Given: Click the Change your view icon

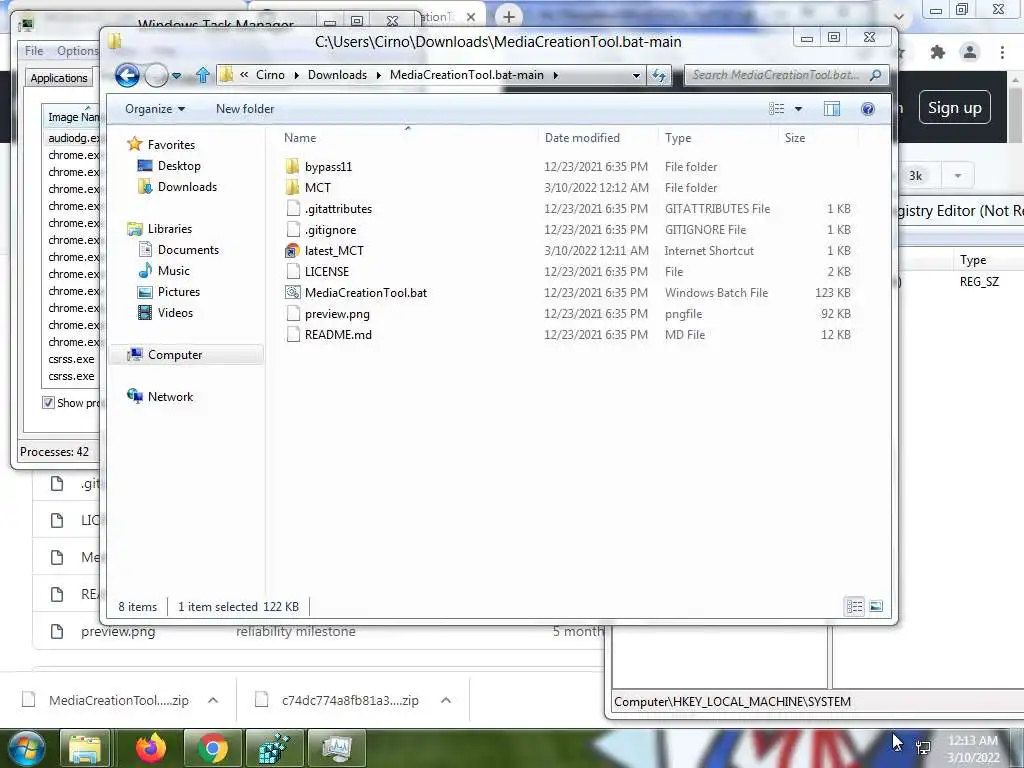Looking at the screenshot, I should coord(776,109).
